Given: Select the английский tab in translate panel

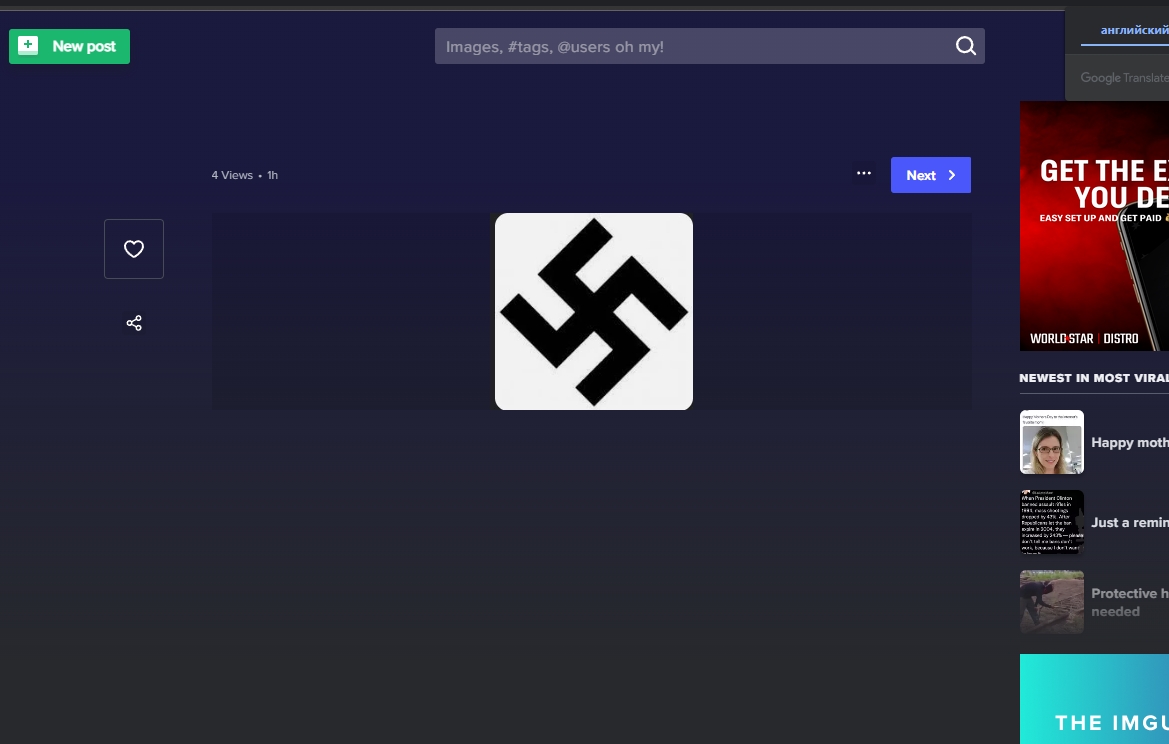Looking at the screenshot, I should pos(1134,30).
